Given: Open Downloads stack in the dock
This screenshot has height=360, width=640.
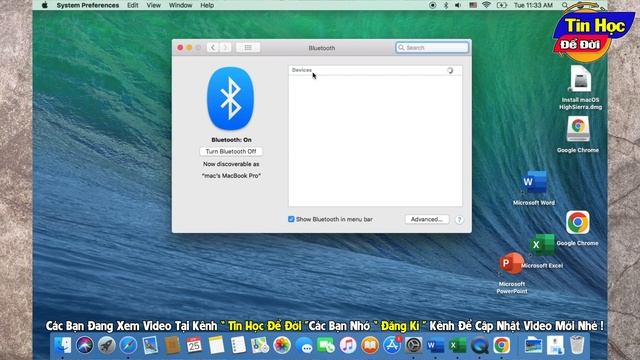Looking at the screenshot, I should point(555,345).
